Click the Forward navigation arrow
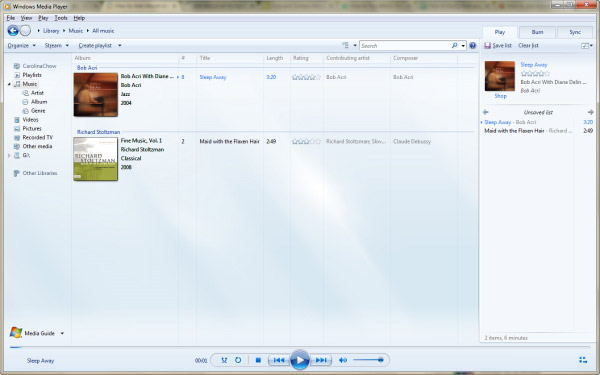 point(25,31)
